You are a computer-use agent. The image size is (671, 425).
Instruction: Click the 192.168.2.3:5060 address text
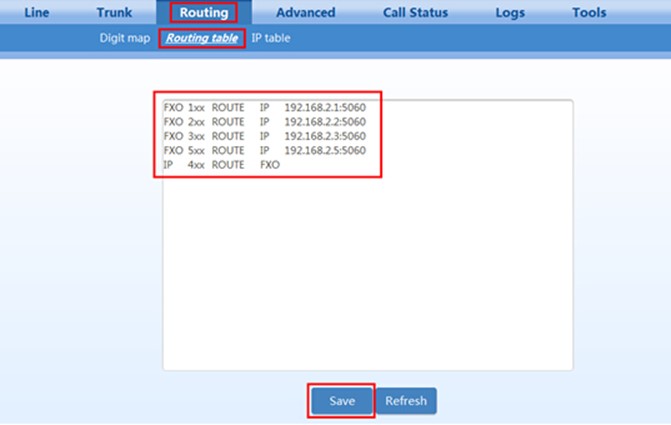[324, 136]
